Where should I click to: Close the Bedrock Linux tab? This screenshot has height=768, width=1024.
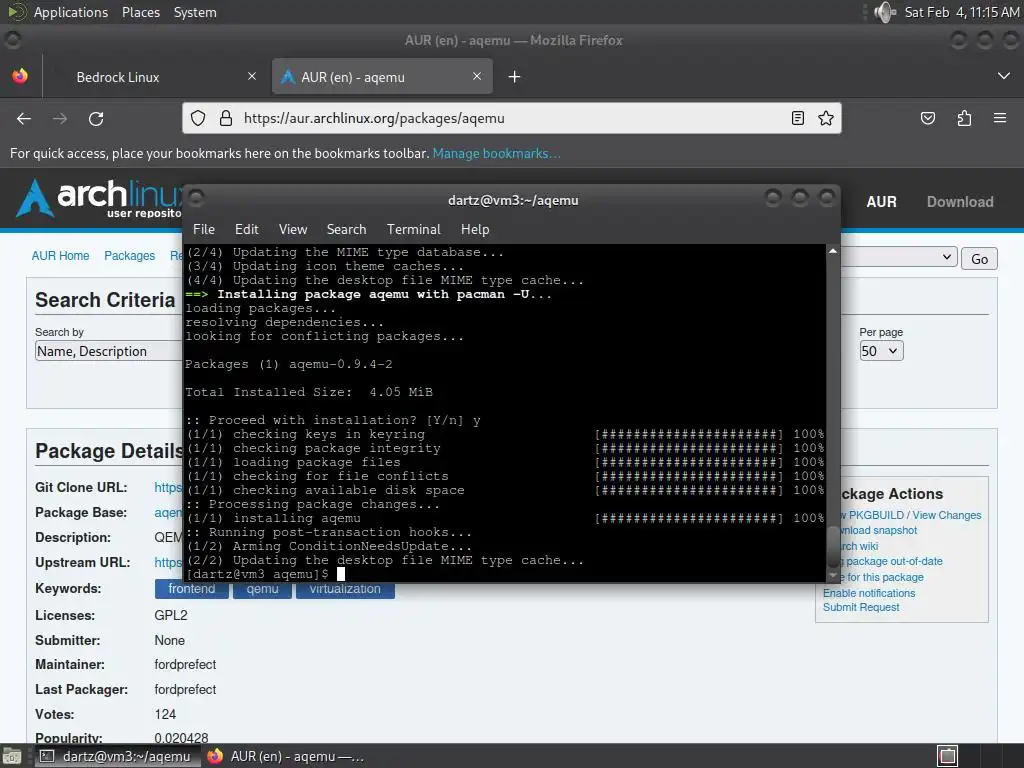[x=252, y=76]
